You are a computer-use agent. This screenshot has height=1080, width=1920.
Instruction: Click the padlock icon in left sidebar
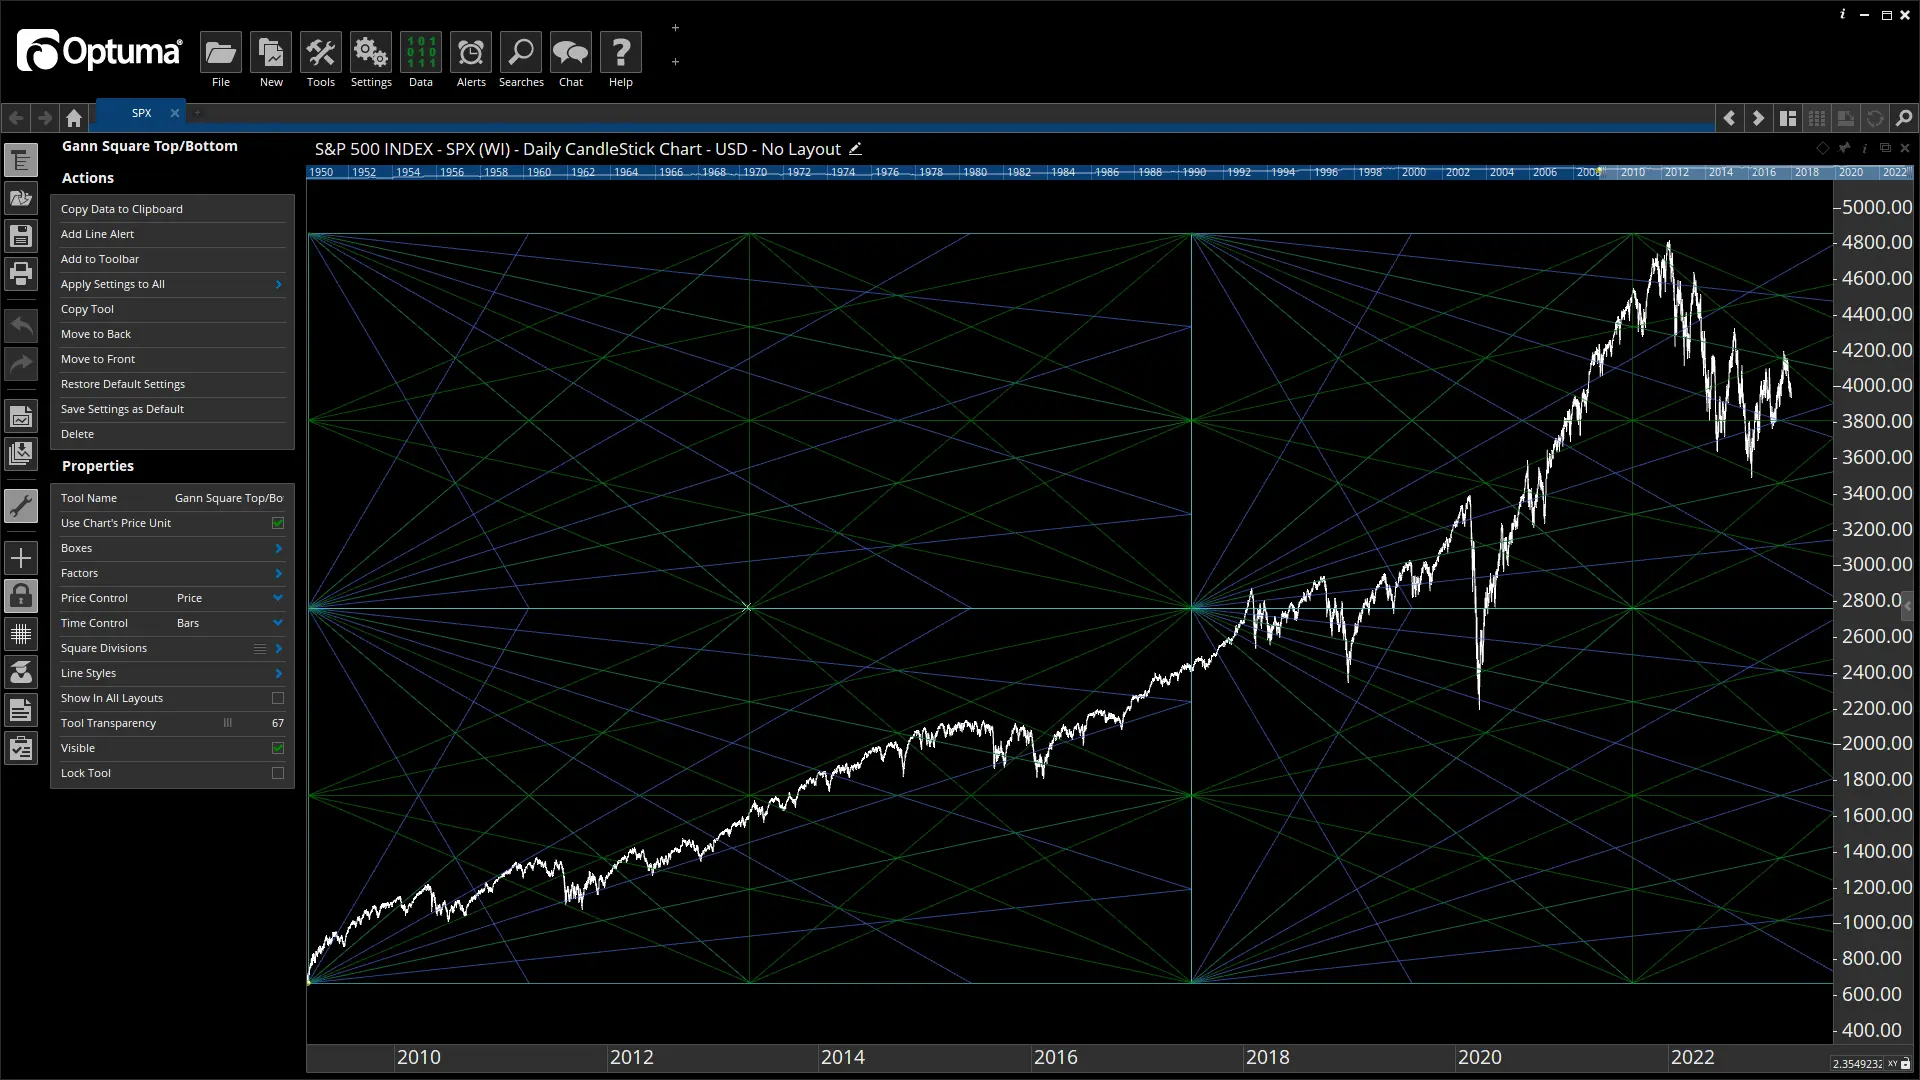click(21, 596)
